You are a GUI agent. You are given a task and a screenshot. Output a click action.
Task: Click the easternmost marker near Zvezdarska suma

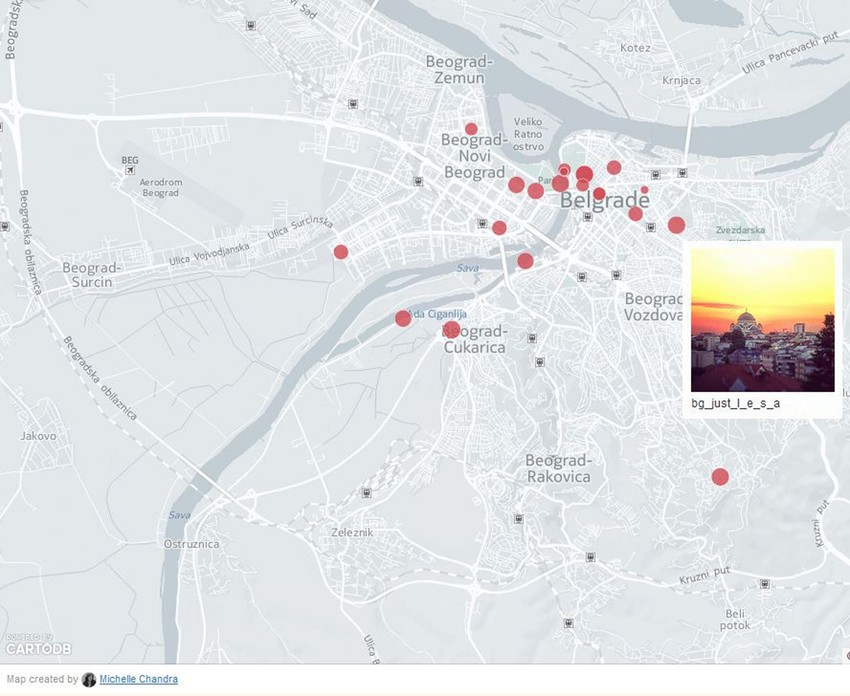click(675, 222)
